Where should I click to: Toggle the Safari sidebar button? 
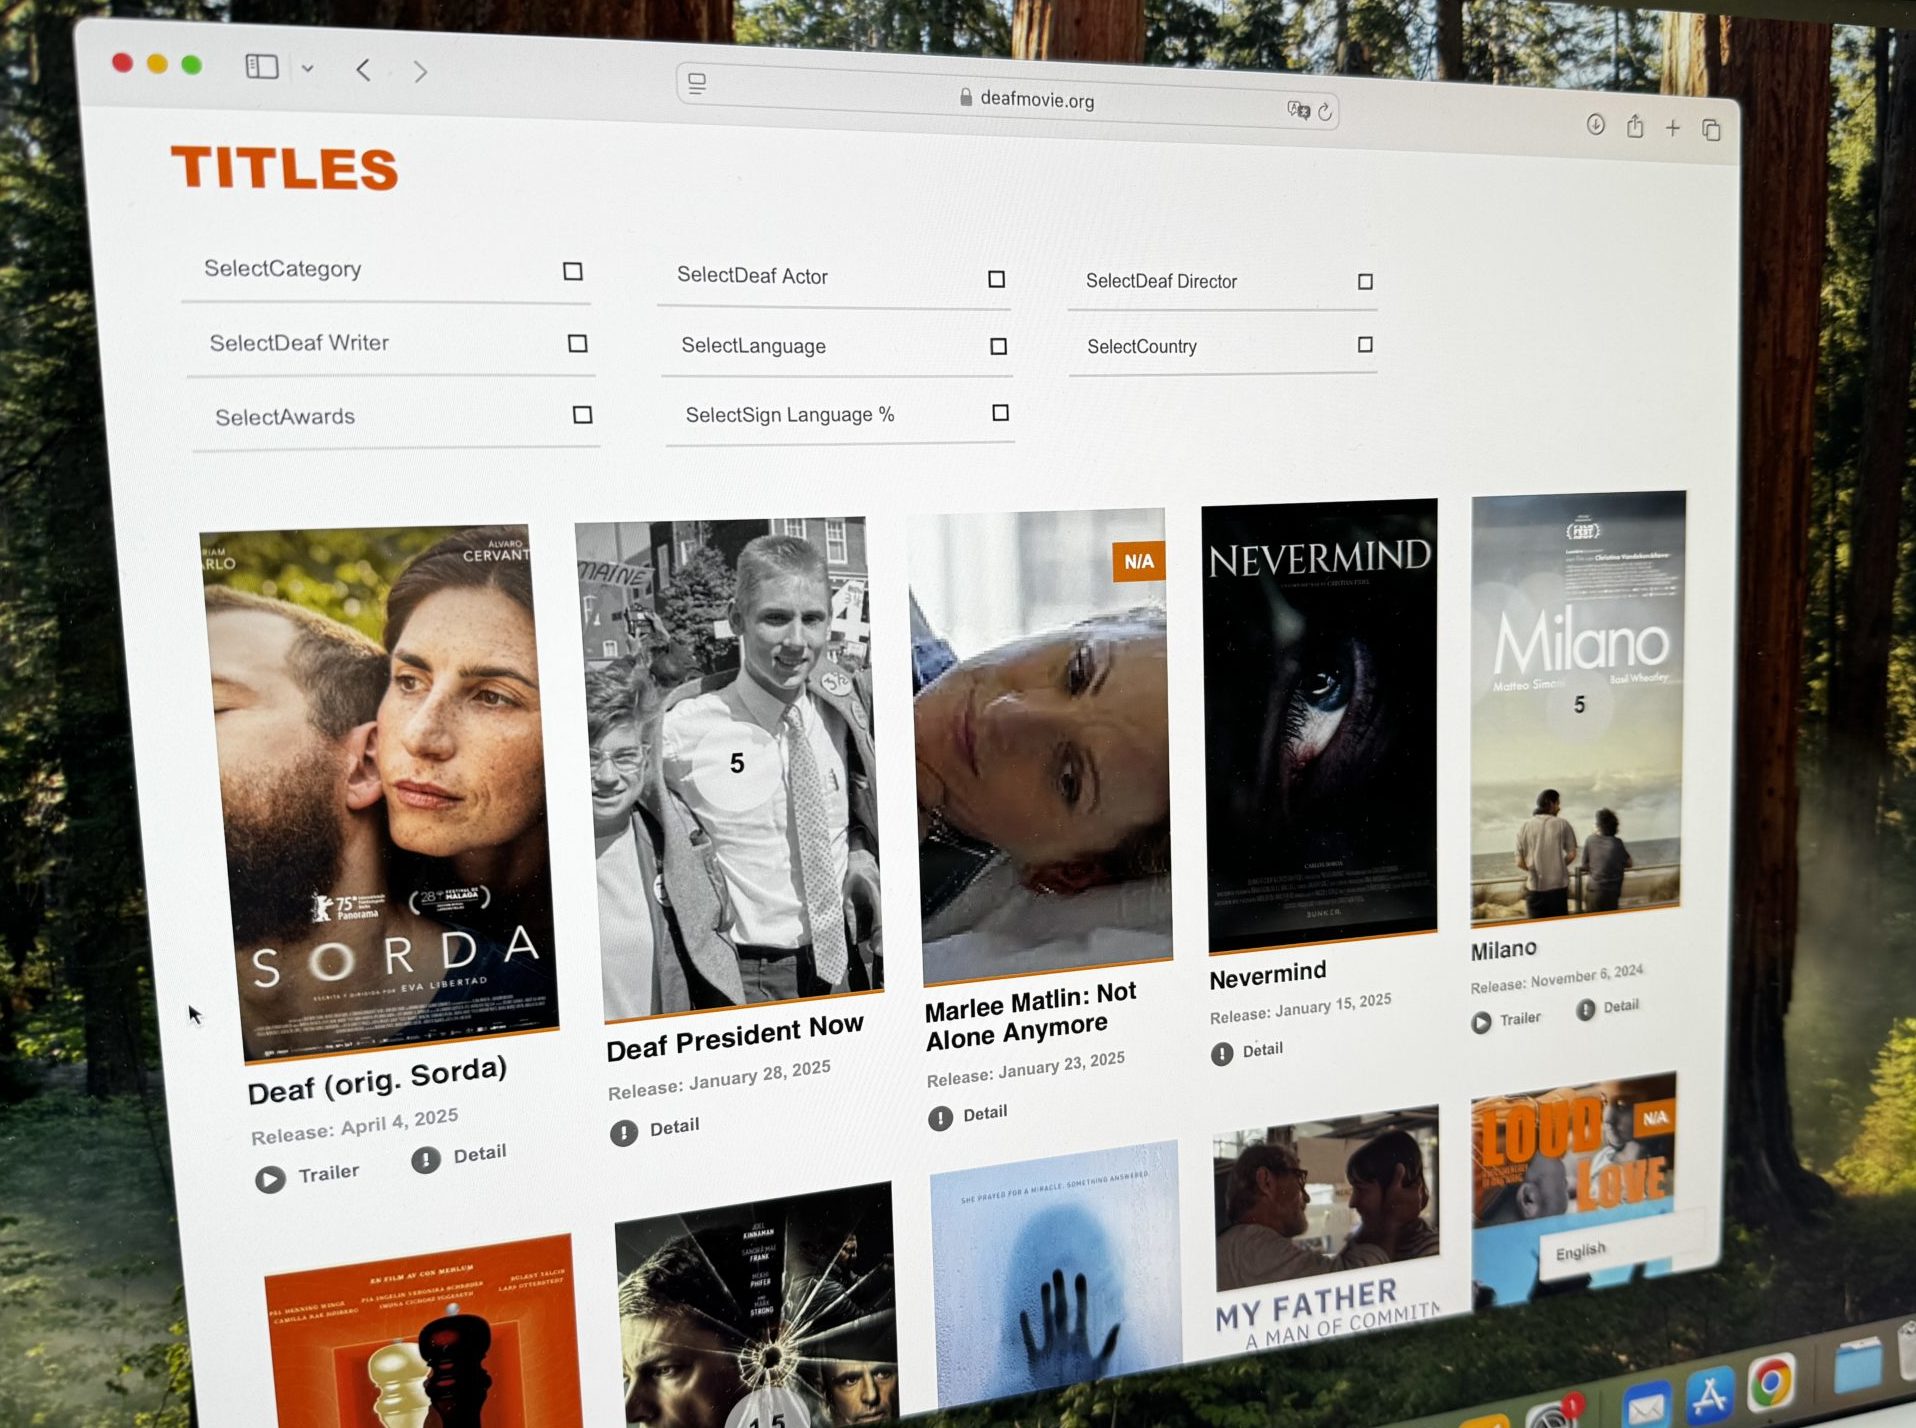(262, 67)
